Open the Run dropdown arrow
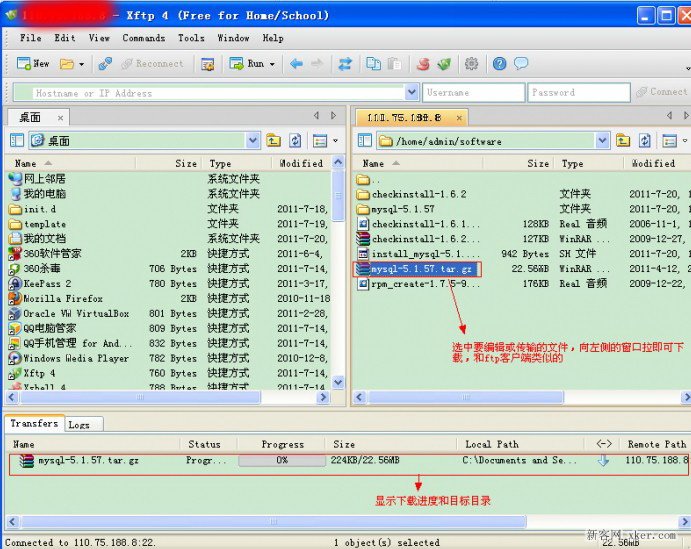691x549 pixels. pos(272,63)
